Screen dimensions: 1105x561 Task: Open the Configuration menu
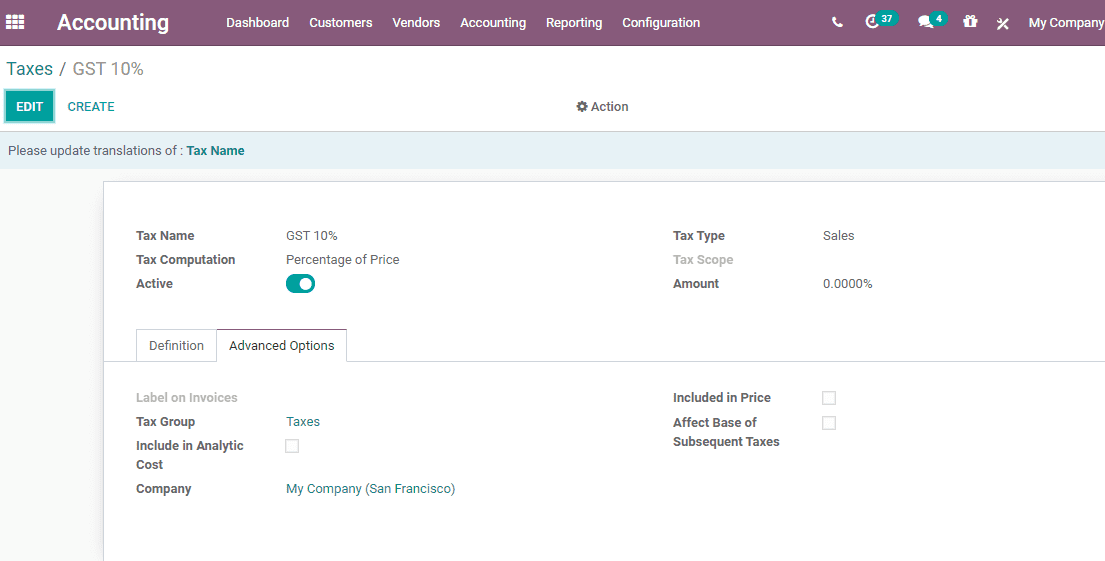[661, 23]
